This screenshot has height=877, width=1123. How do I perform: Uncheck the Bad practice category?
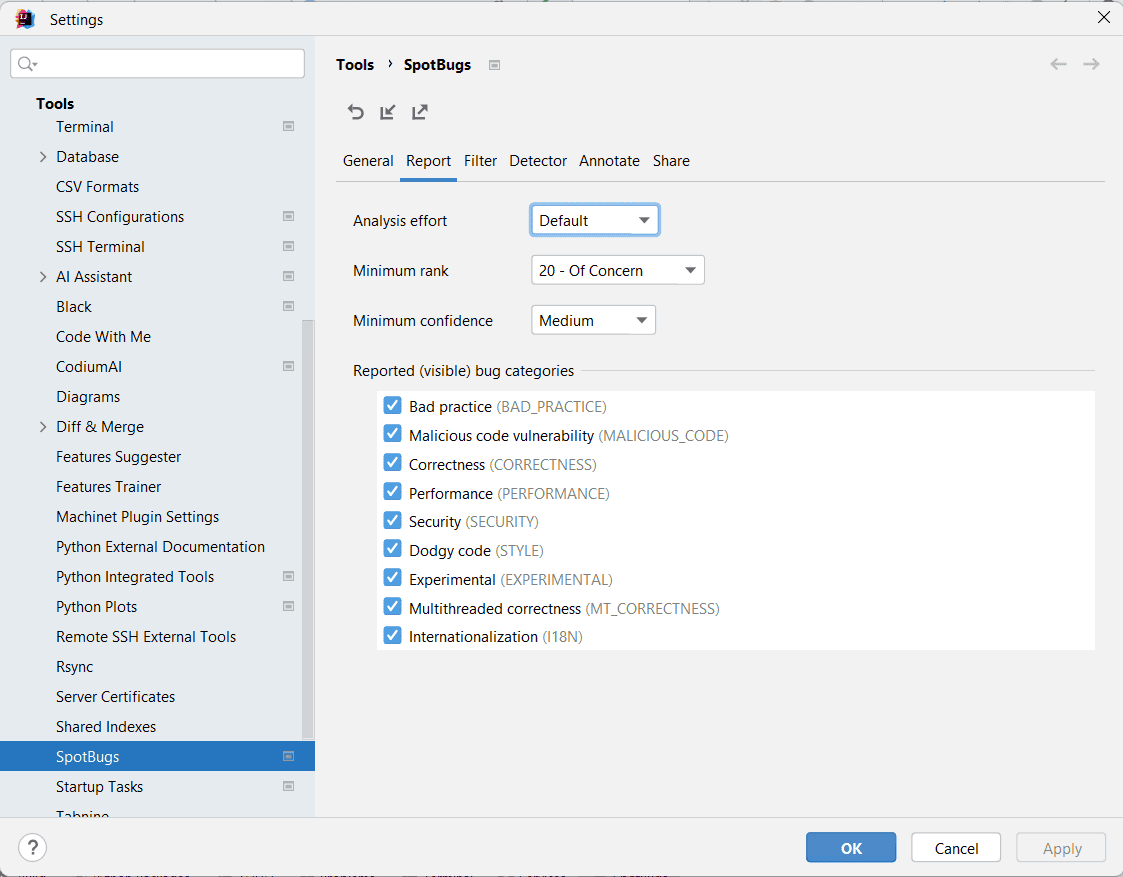[392, 406]
